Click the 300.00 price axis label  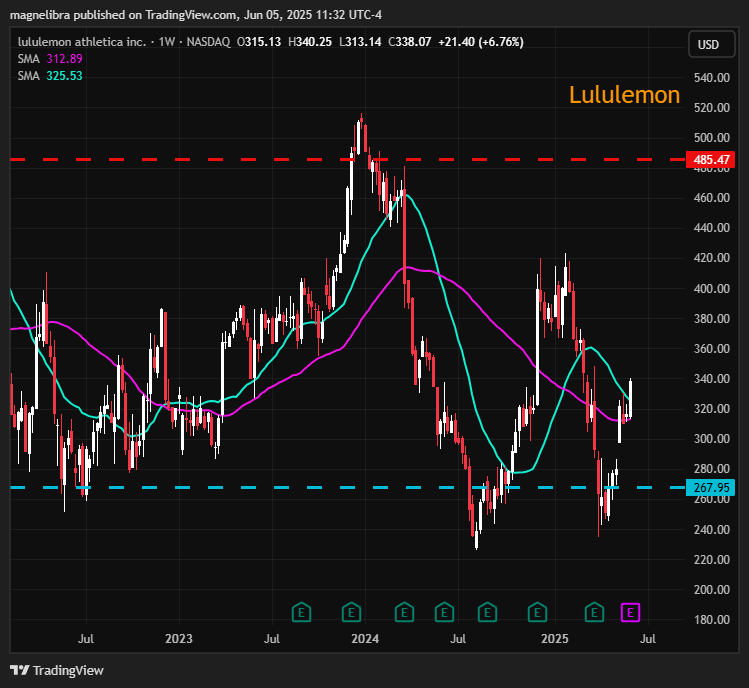pos(712,439)
